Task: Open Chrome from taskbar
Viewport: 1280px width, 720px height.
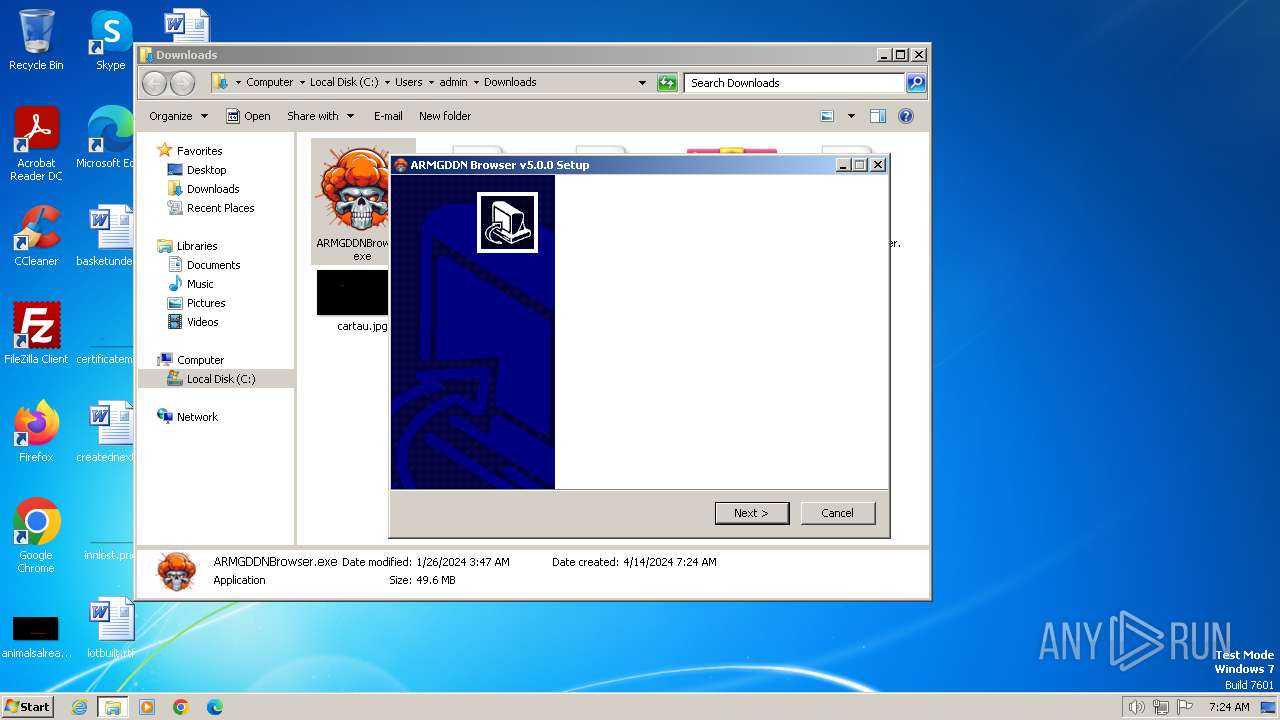Action: pos(180,707)
